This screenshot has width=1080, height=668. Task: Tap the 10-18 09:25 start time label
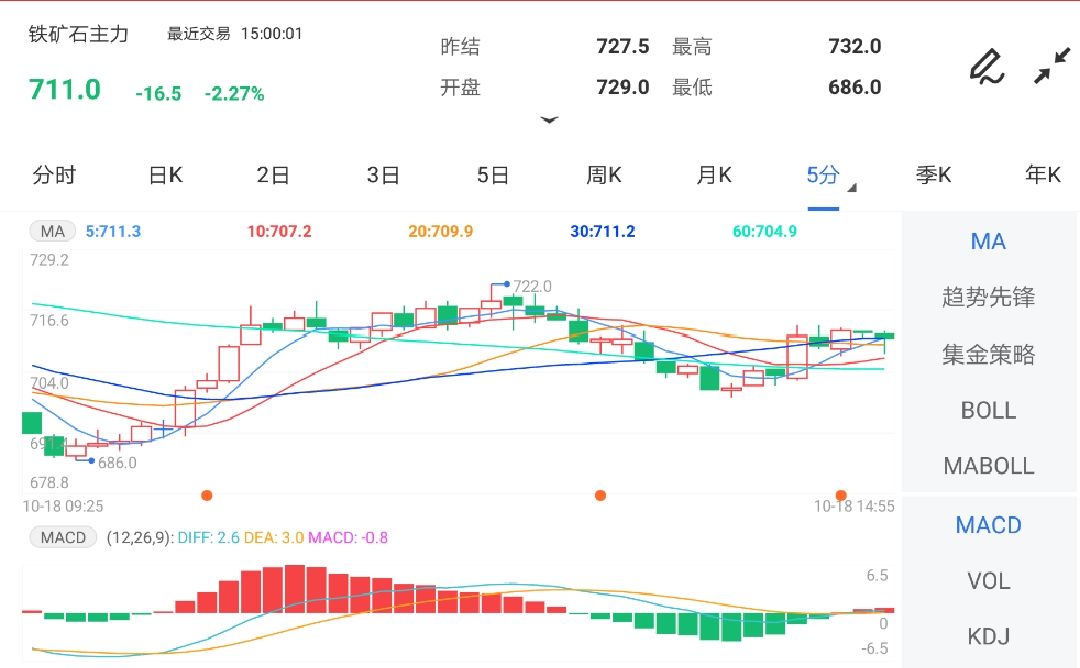tap(63, 506)
